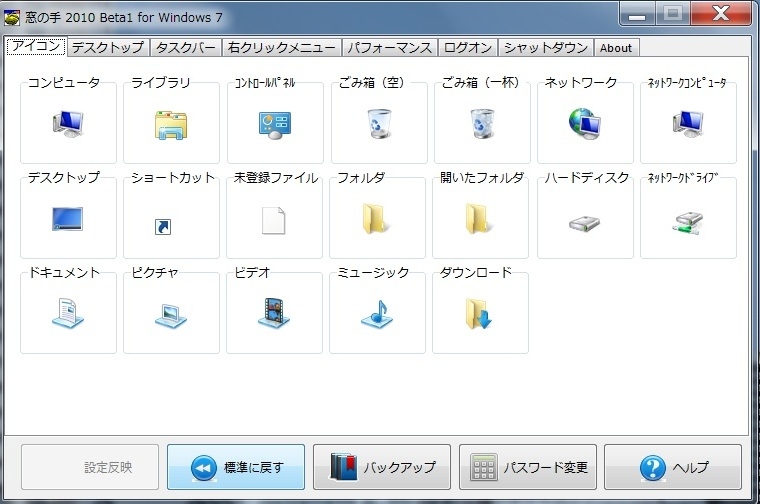
Task: Select the ネットワーク globe icon
Action: pyautogui.click(x=585, y=124)
